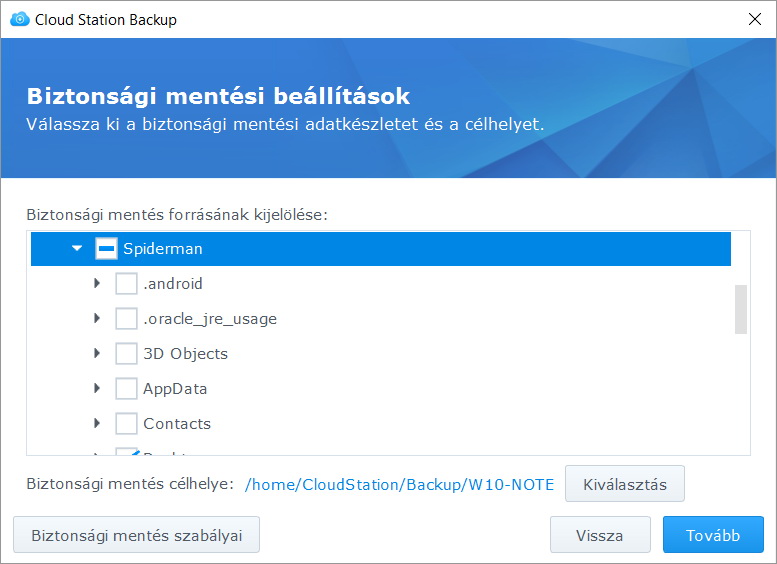The height and width of the screenshot is (564, 777).
Task: Click the Cloud Station Backup title bar icon
Action: (x=19, y=19)
